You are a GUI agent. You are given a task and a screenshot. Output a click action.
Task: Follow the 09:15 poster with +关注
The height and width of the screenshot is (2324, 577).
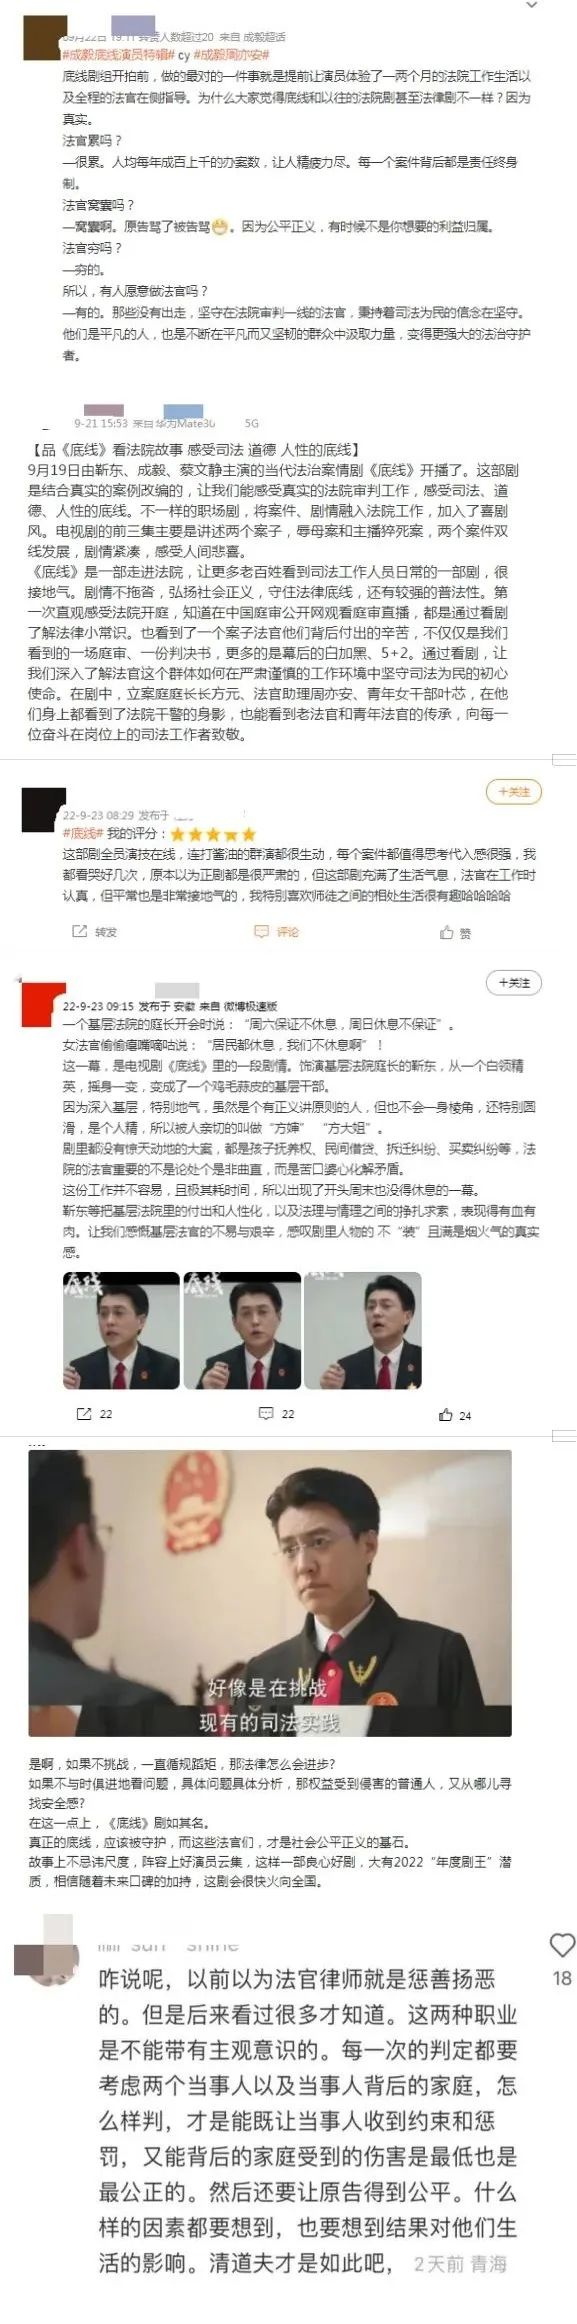pyautogui.click(x=514, y=983)
